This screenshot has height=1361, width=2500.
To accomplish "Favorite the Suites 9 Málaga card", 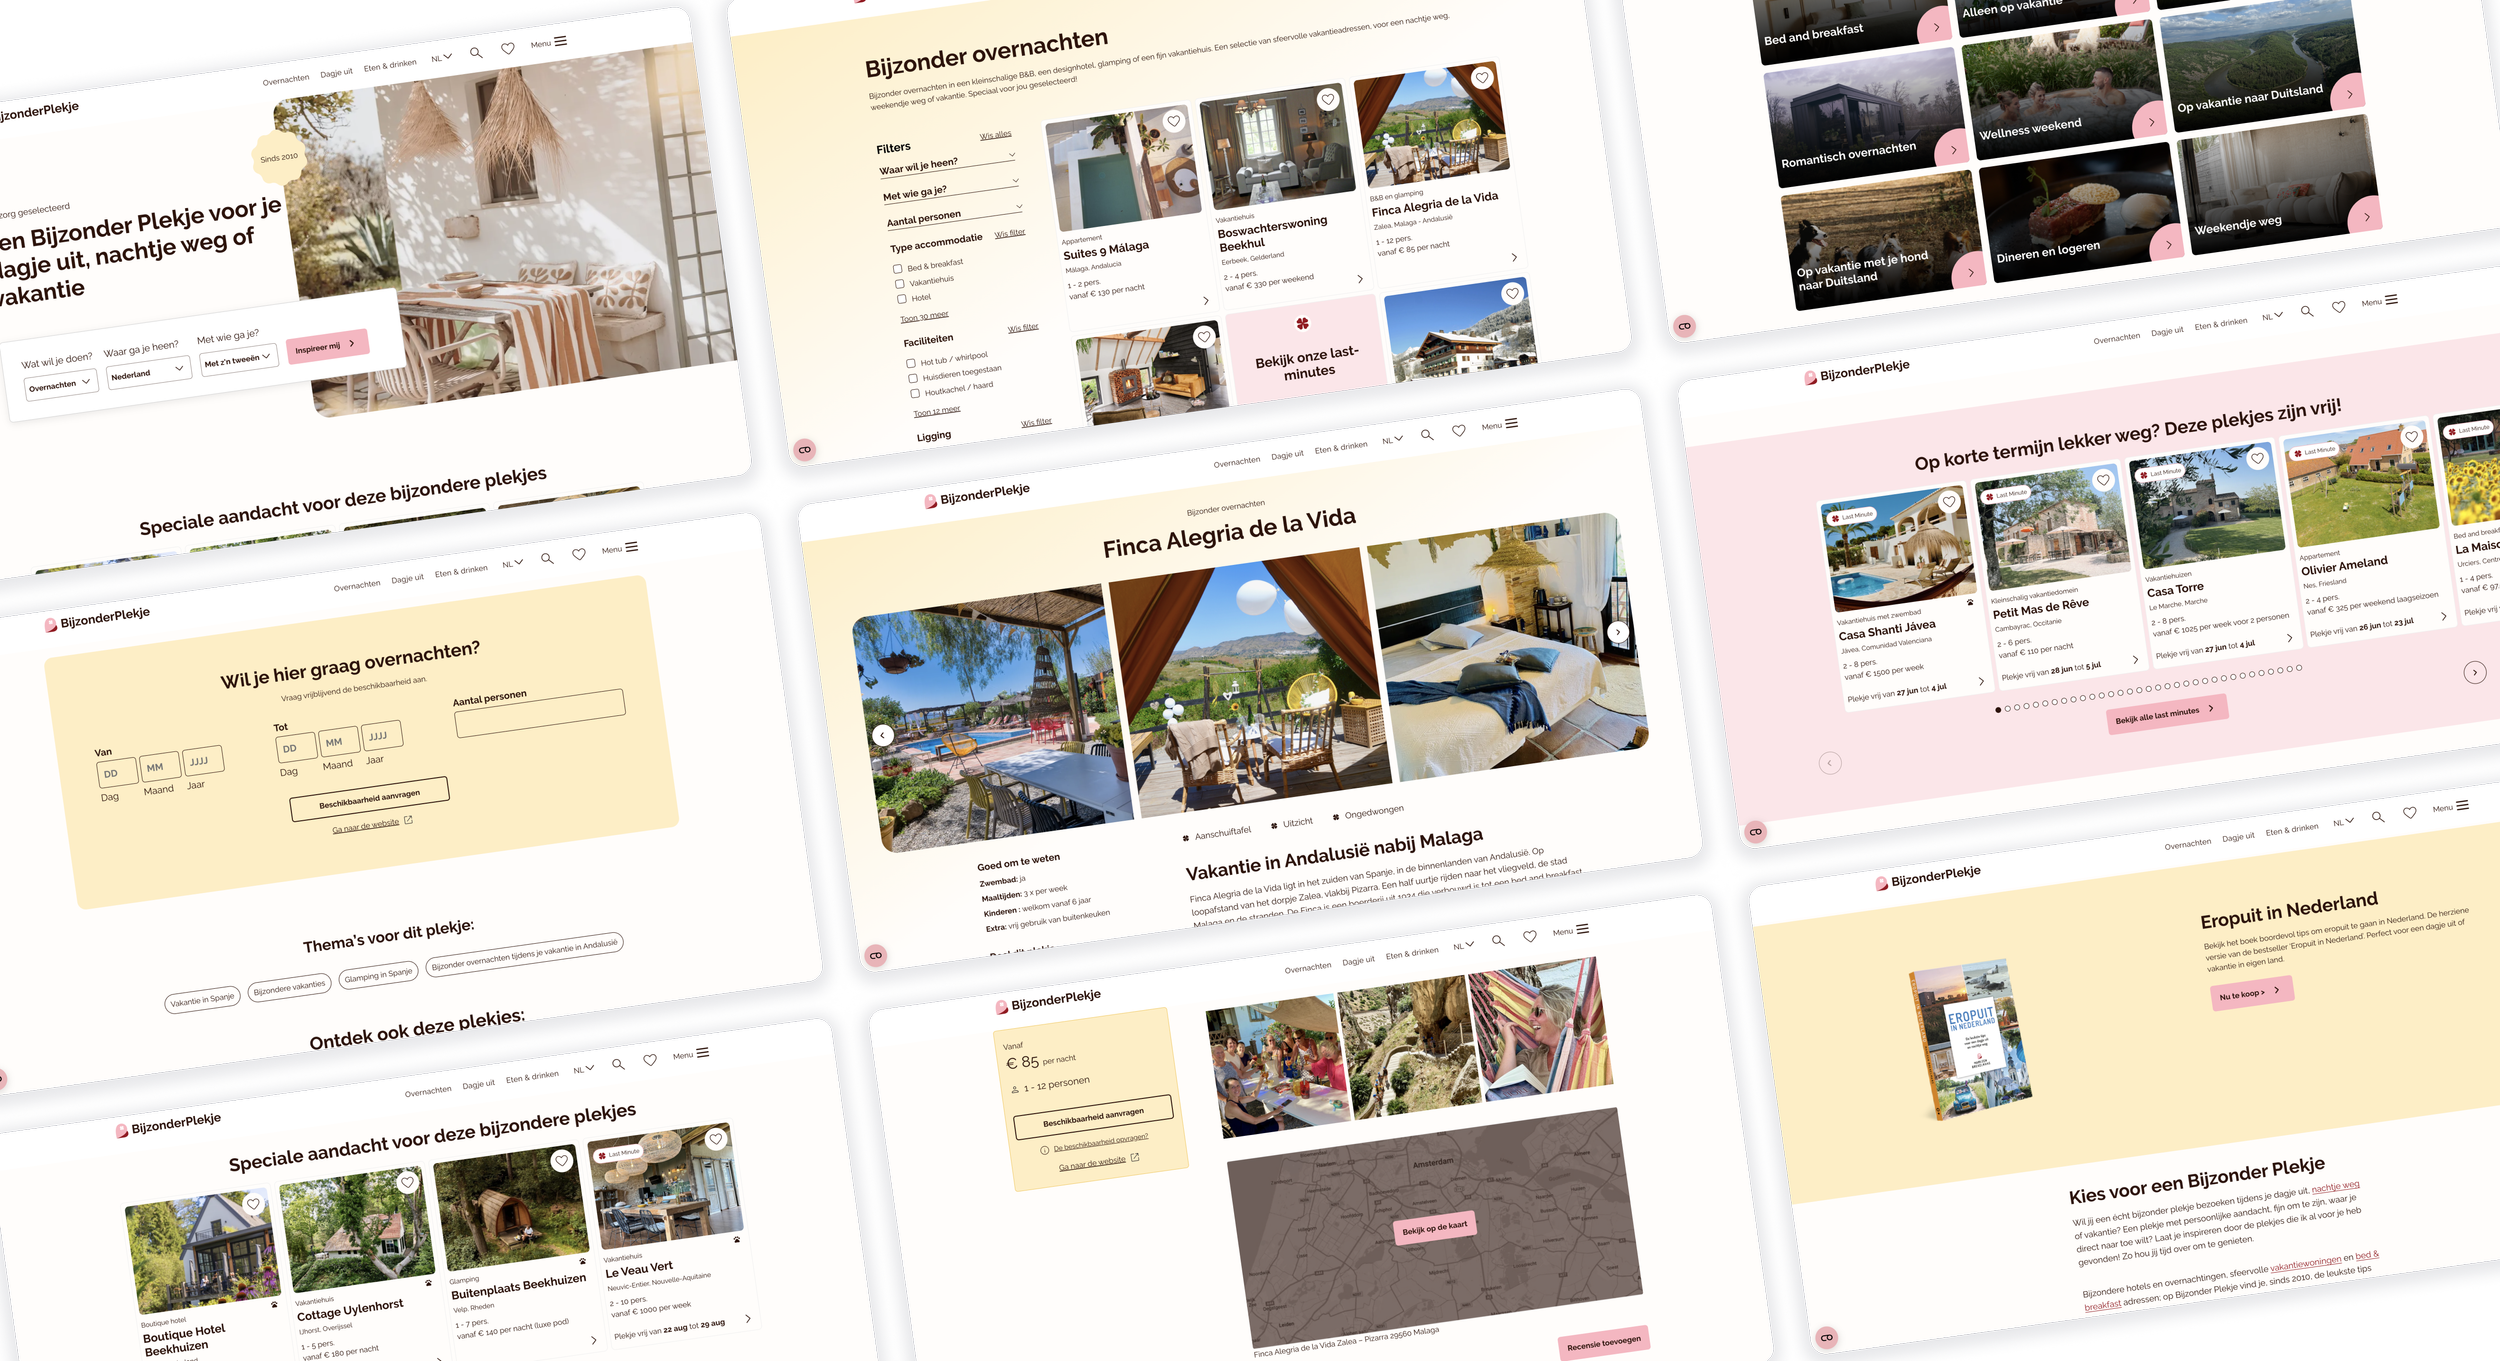I will [1174, 121].
